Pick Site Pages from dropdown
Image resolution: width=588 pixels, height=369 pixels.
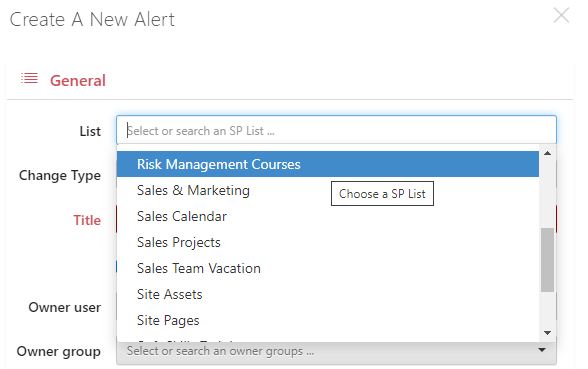pyautogui.click(x=328, y=320)
